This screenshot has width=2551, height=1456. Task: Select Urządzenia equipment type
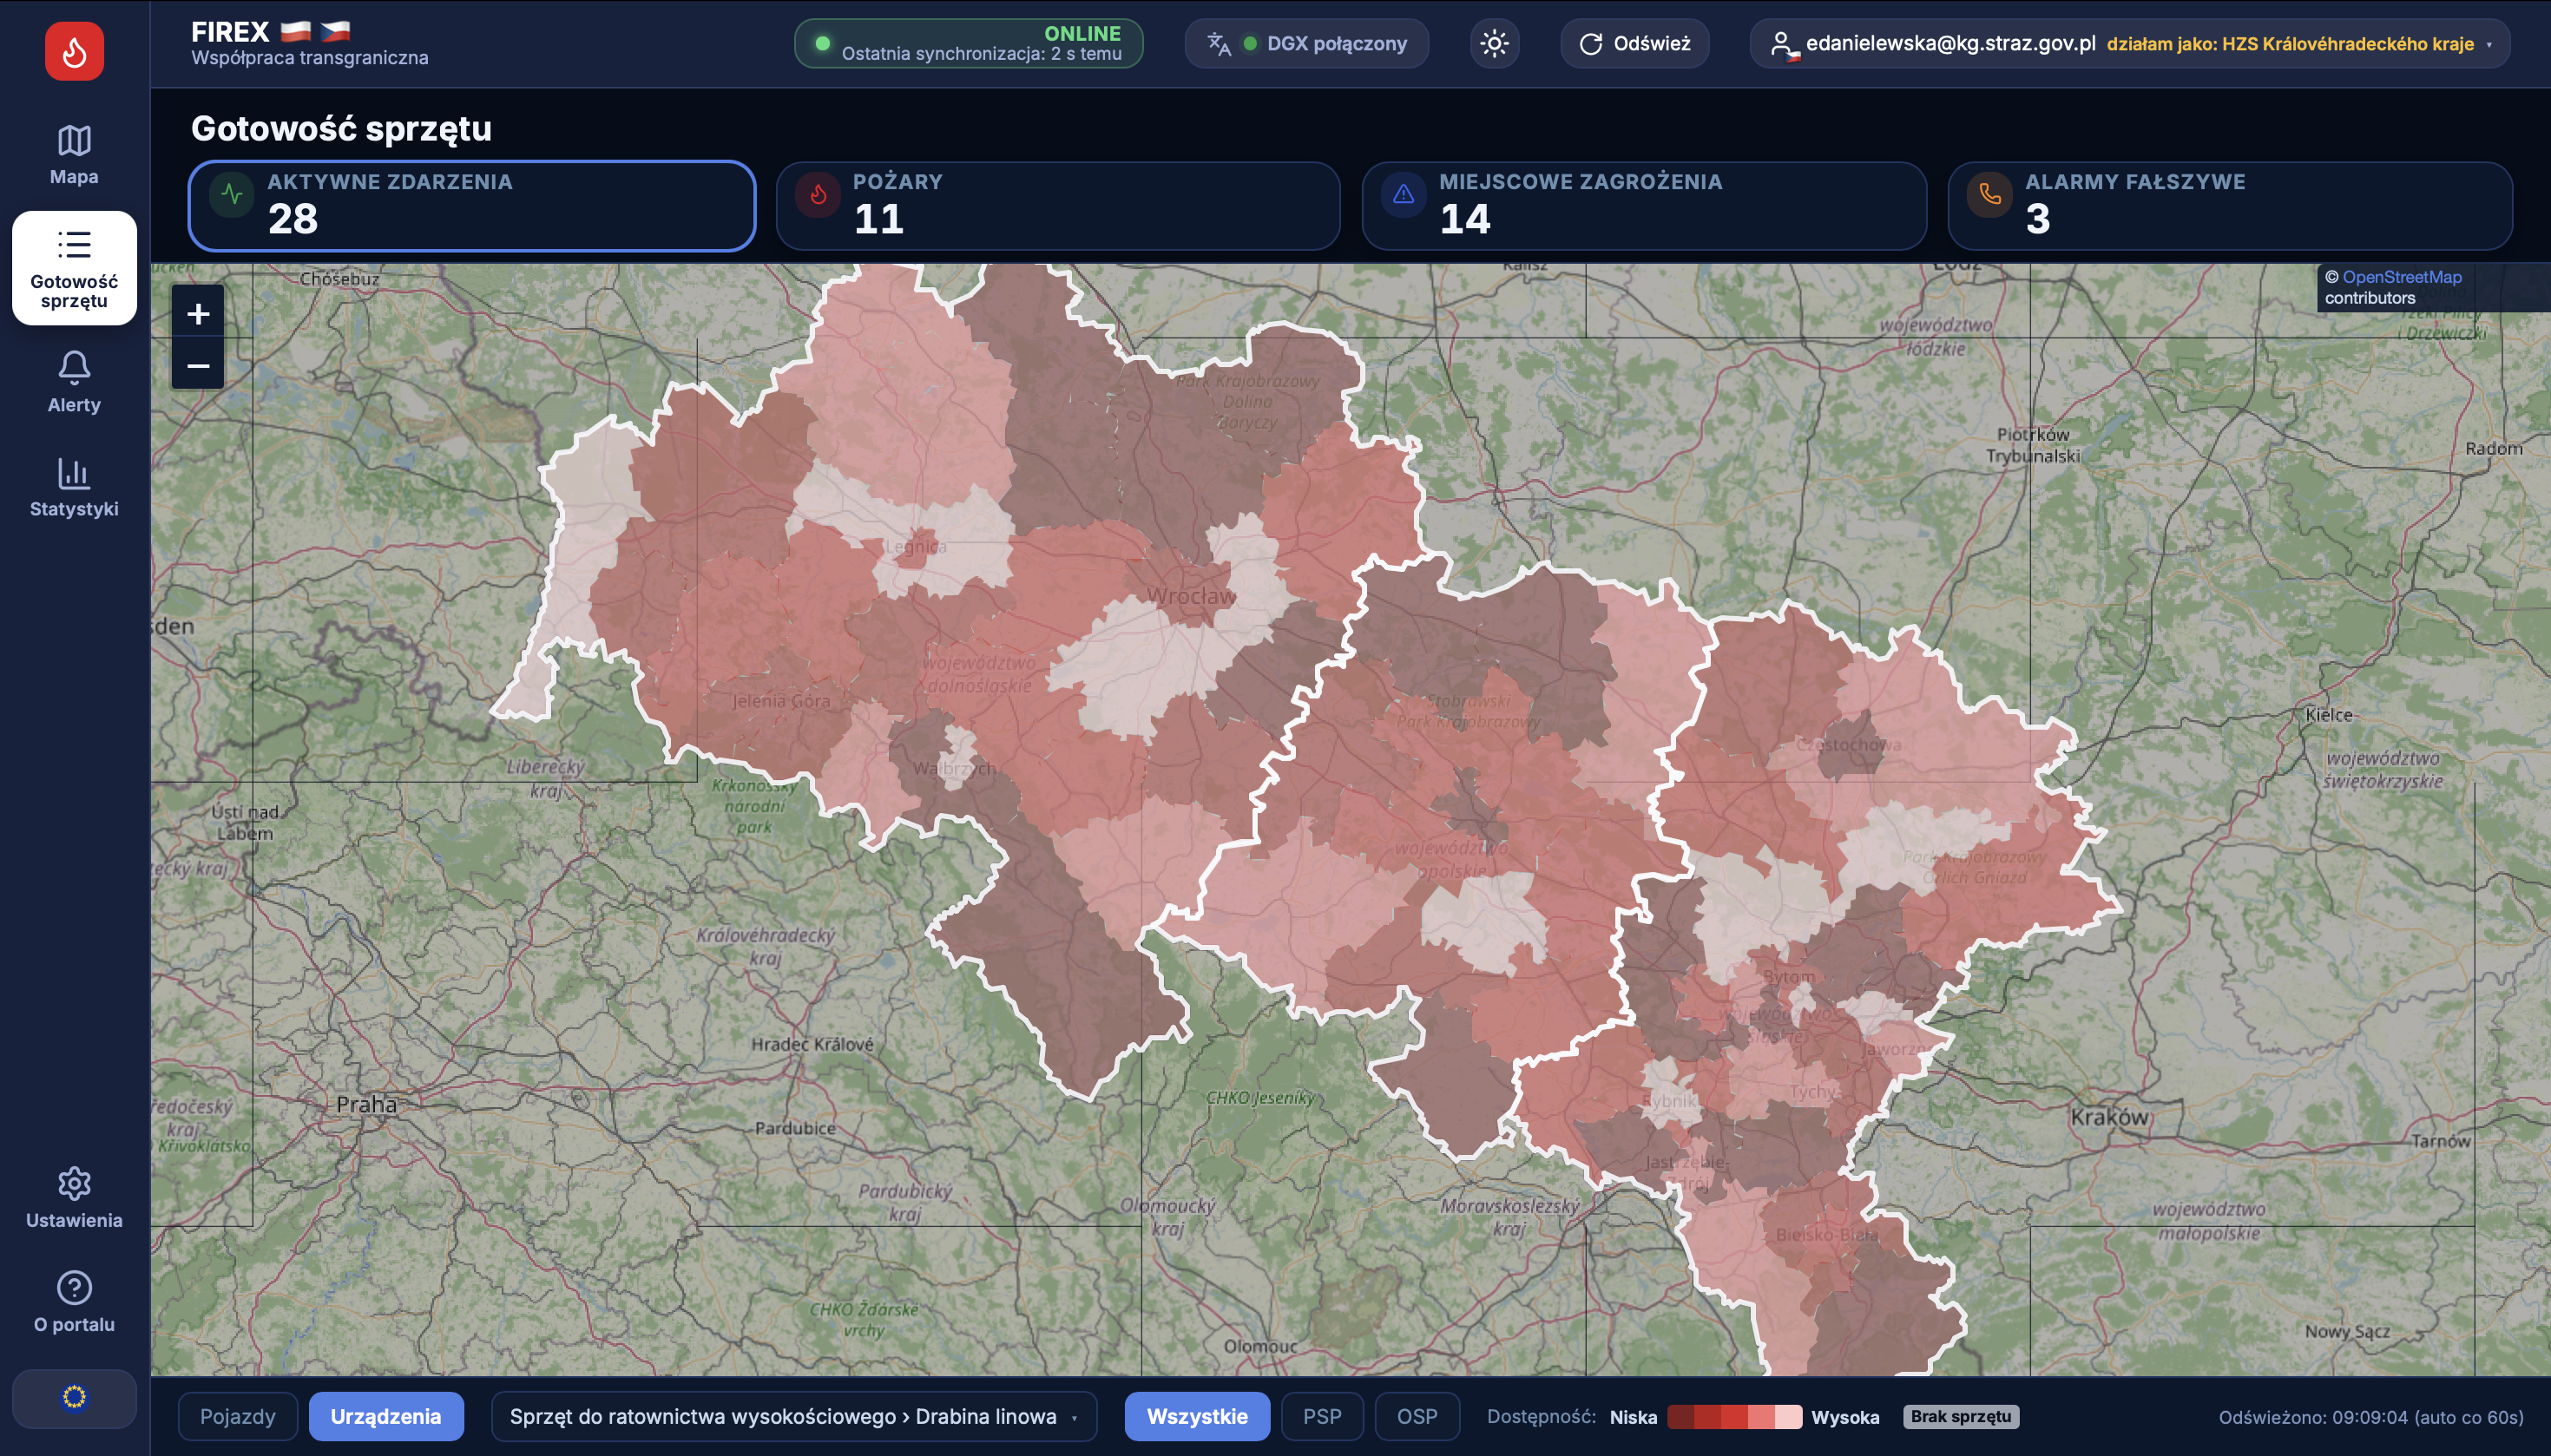[386, 1416]
